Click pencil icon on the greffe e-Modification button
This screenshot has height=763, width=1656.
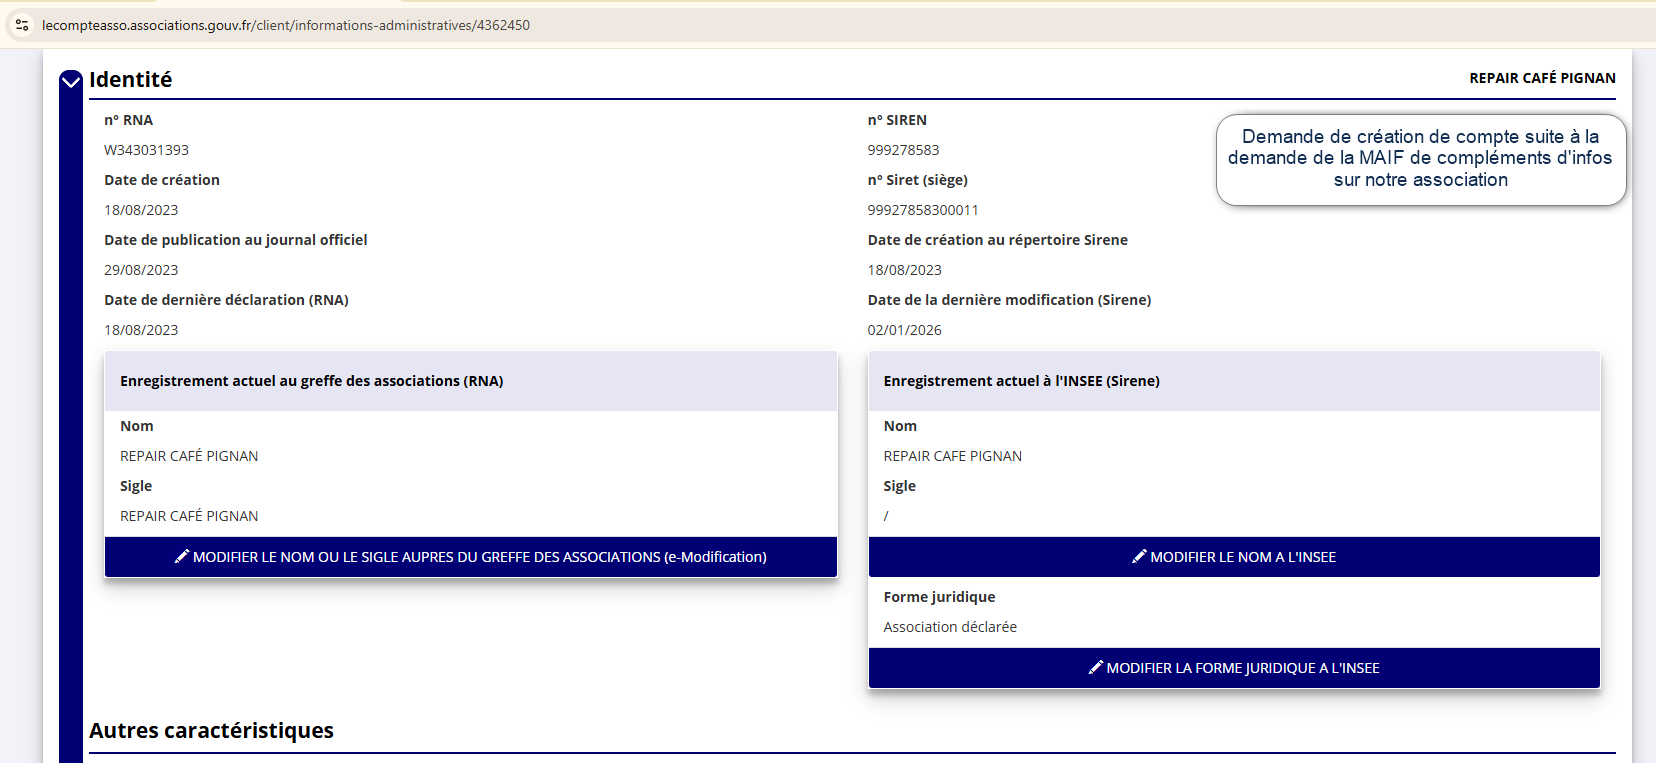pos(182,556)
